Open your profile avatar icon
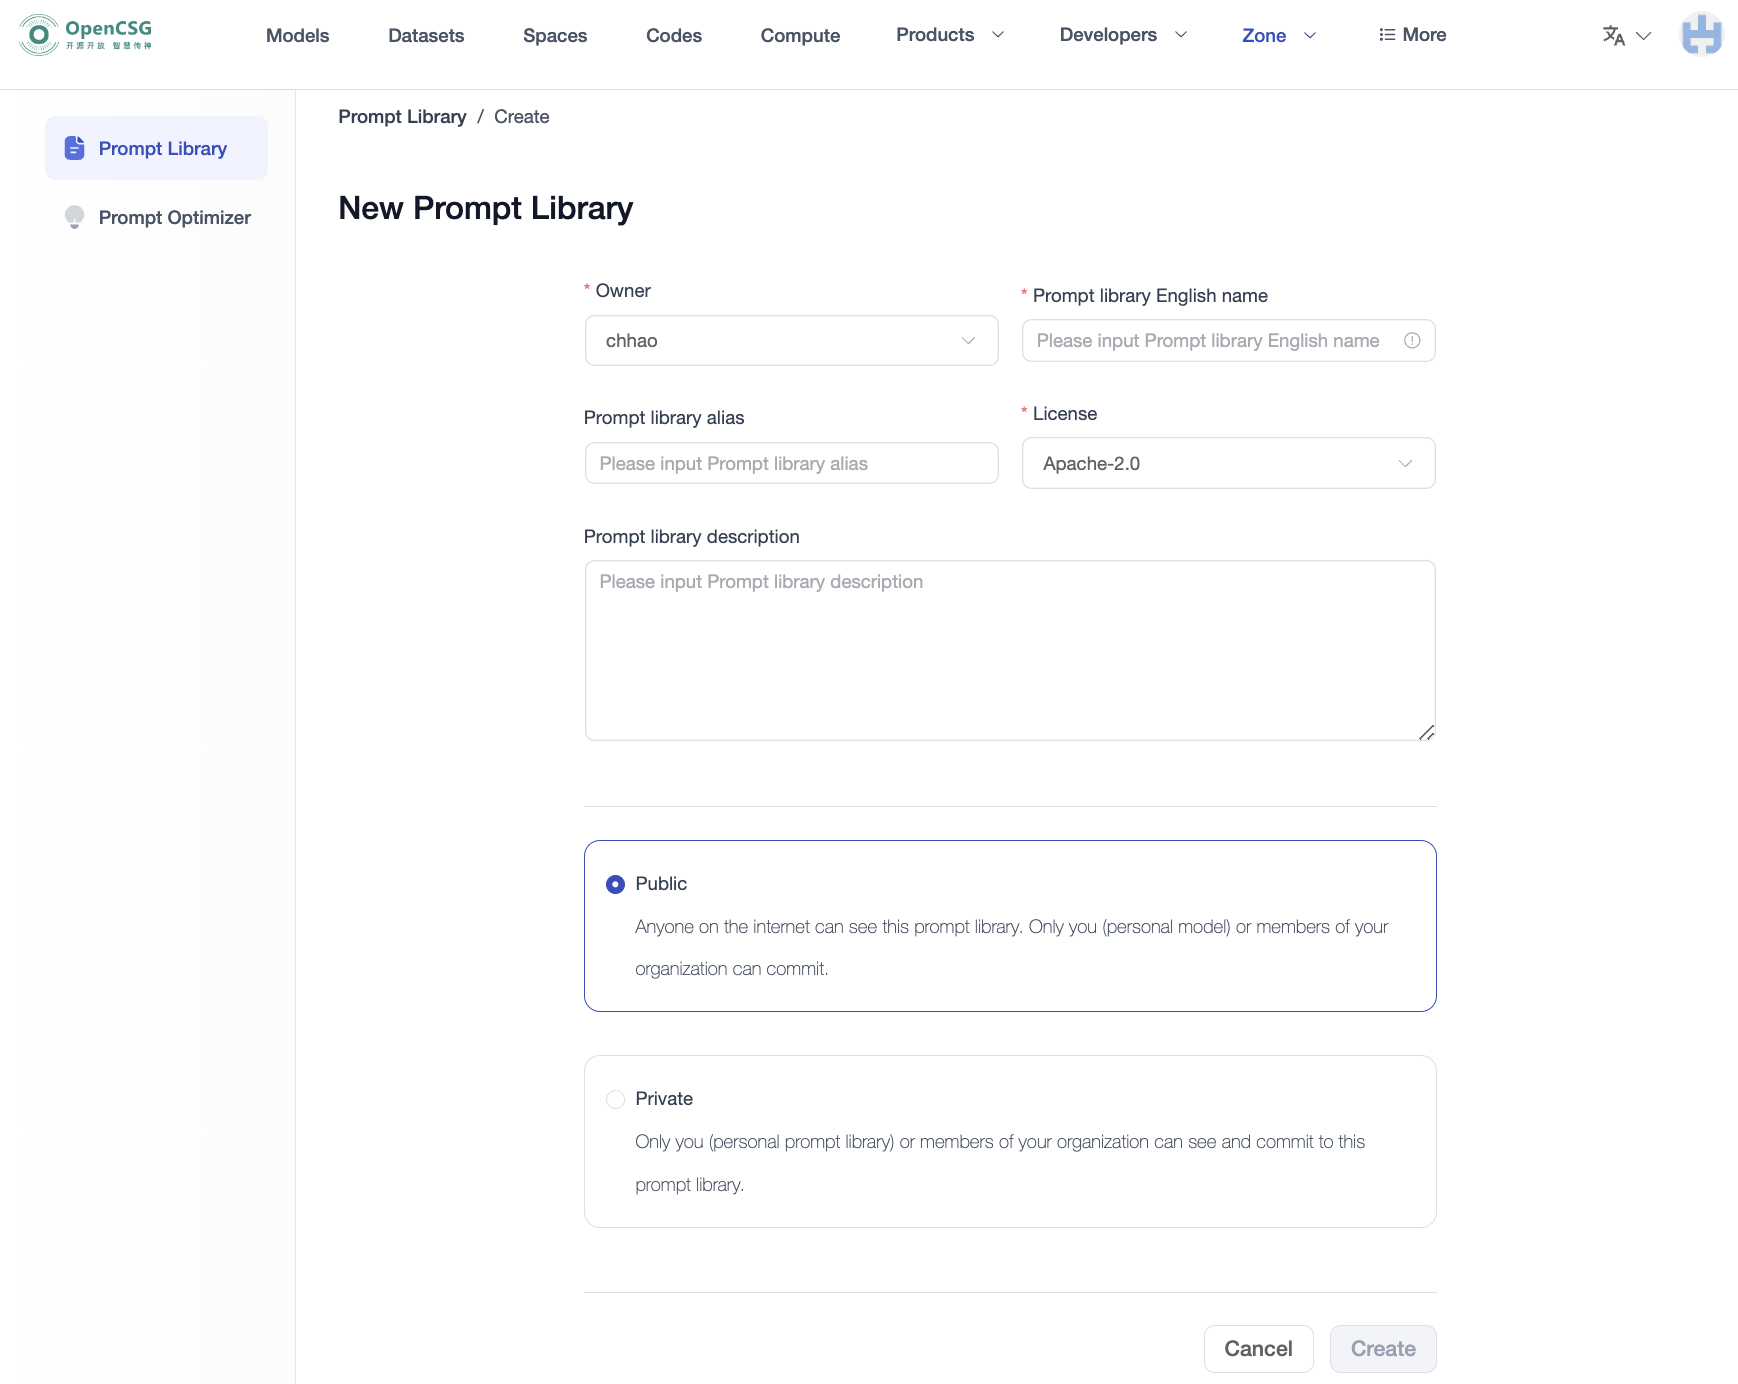 point(1702,34)
